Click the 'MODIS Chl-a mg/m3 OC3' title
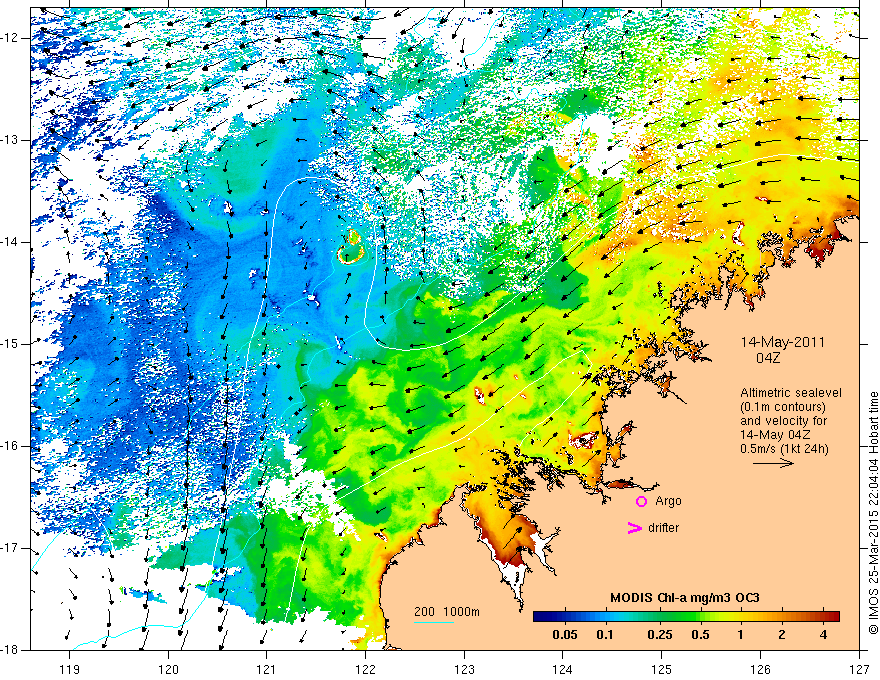Viewport: 880px width, 680px height. pos(685,598)
